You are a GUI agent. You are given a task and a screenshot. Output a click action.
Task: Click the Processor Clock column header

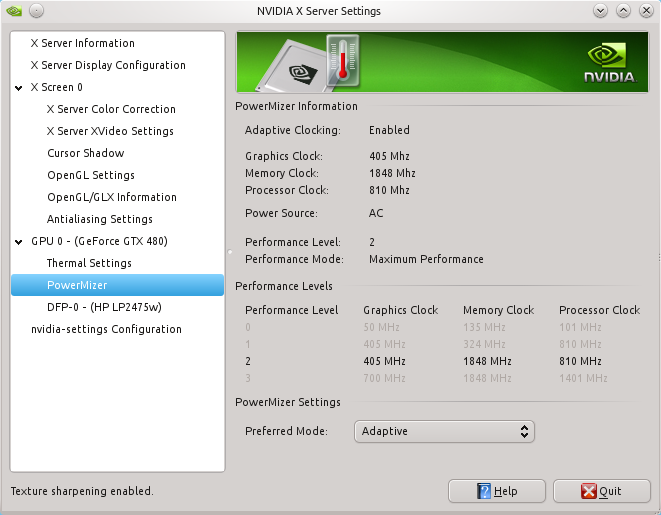[599, 310]
